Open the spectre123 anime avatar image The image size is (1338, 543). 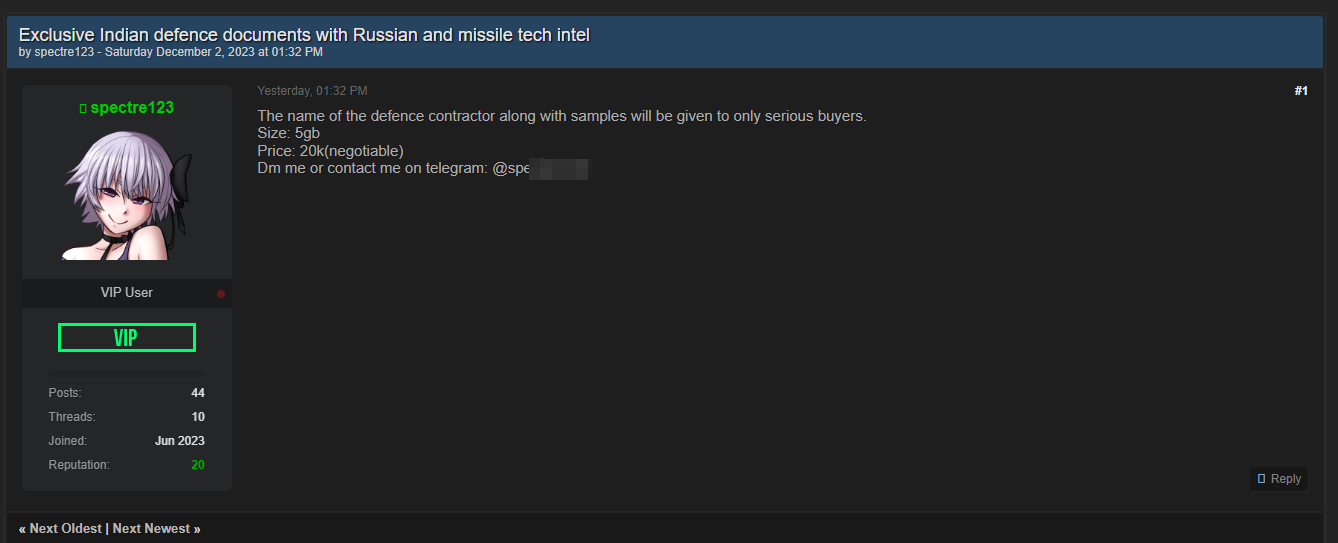tap(127, 195)
